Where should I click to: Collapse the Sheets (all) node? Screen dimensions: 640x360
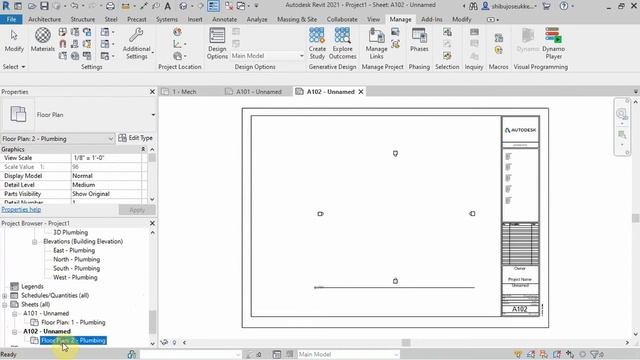pos(4,304)
